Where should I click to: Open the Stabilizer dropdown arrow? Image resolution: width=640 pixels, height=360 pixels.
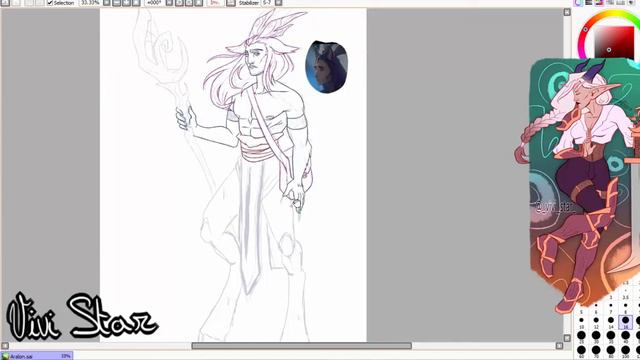[278, 2]
